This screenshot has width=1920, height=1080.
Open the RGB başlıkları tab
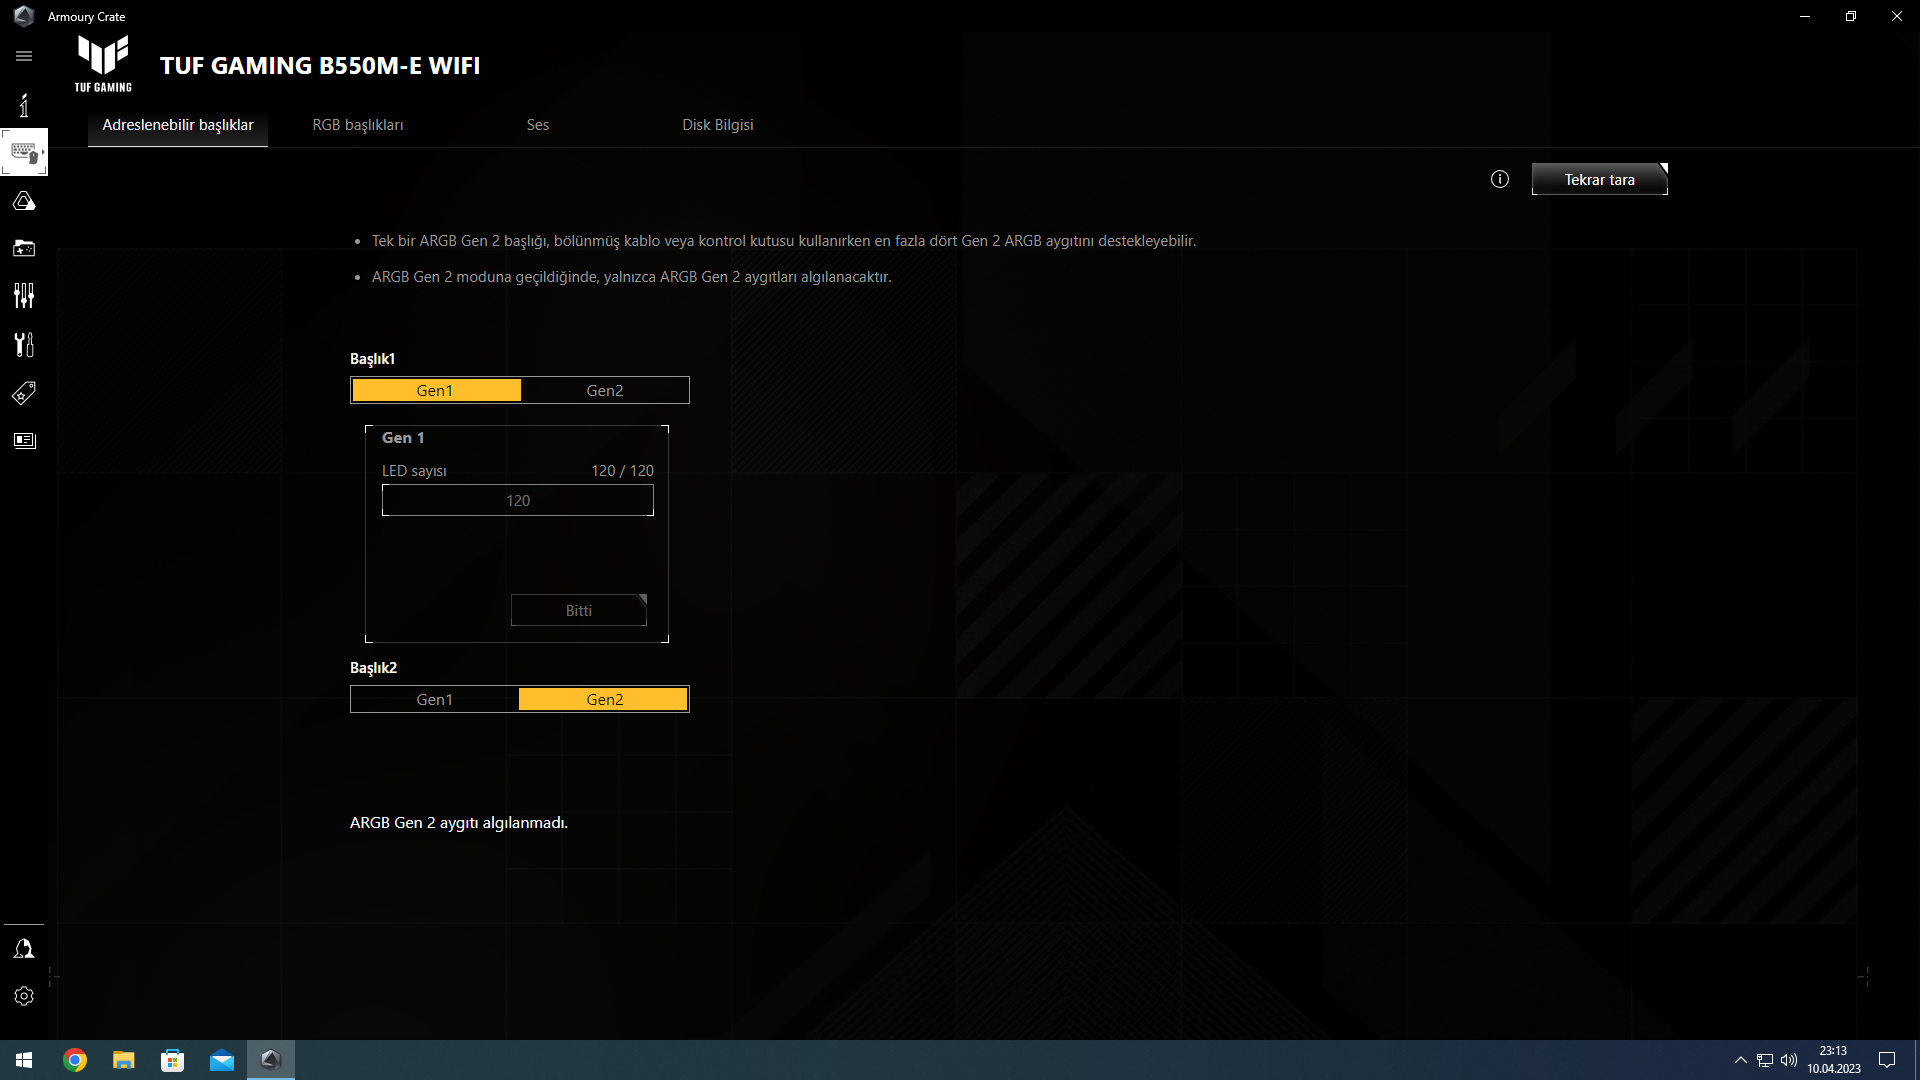click(357, 125)
